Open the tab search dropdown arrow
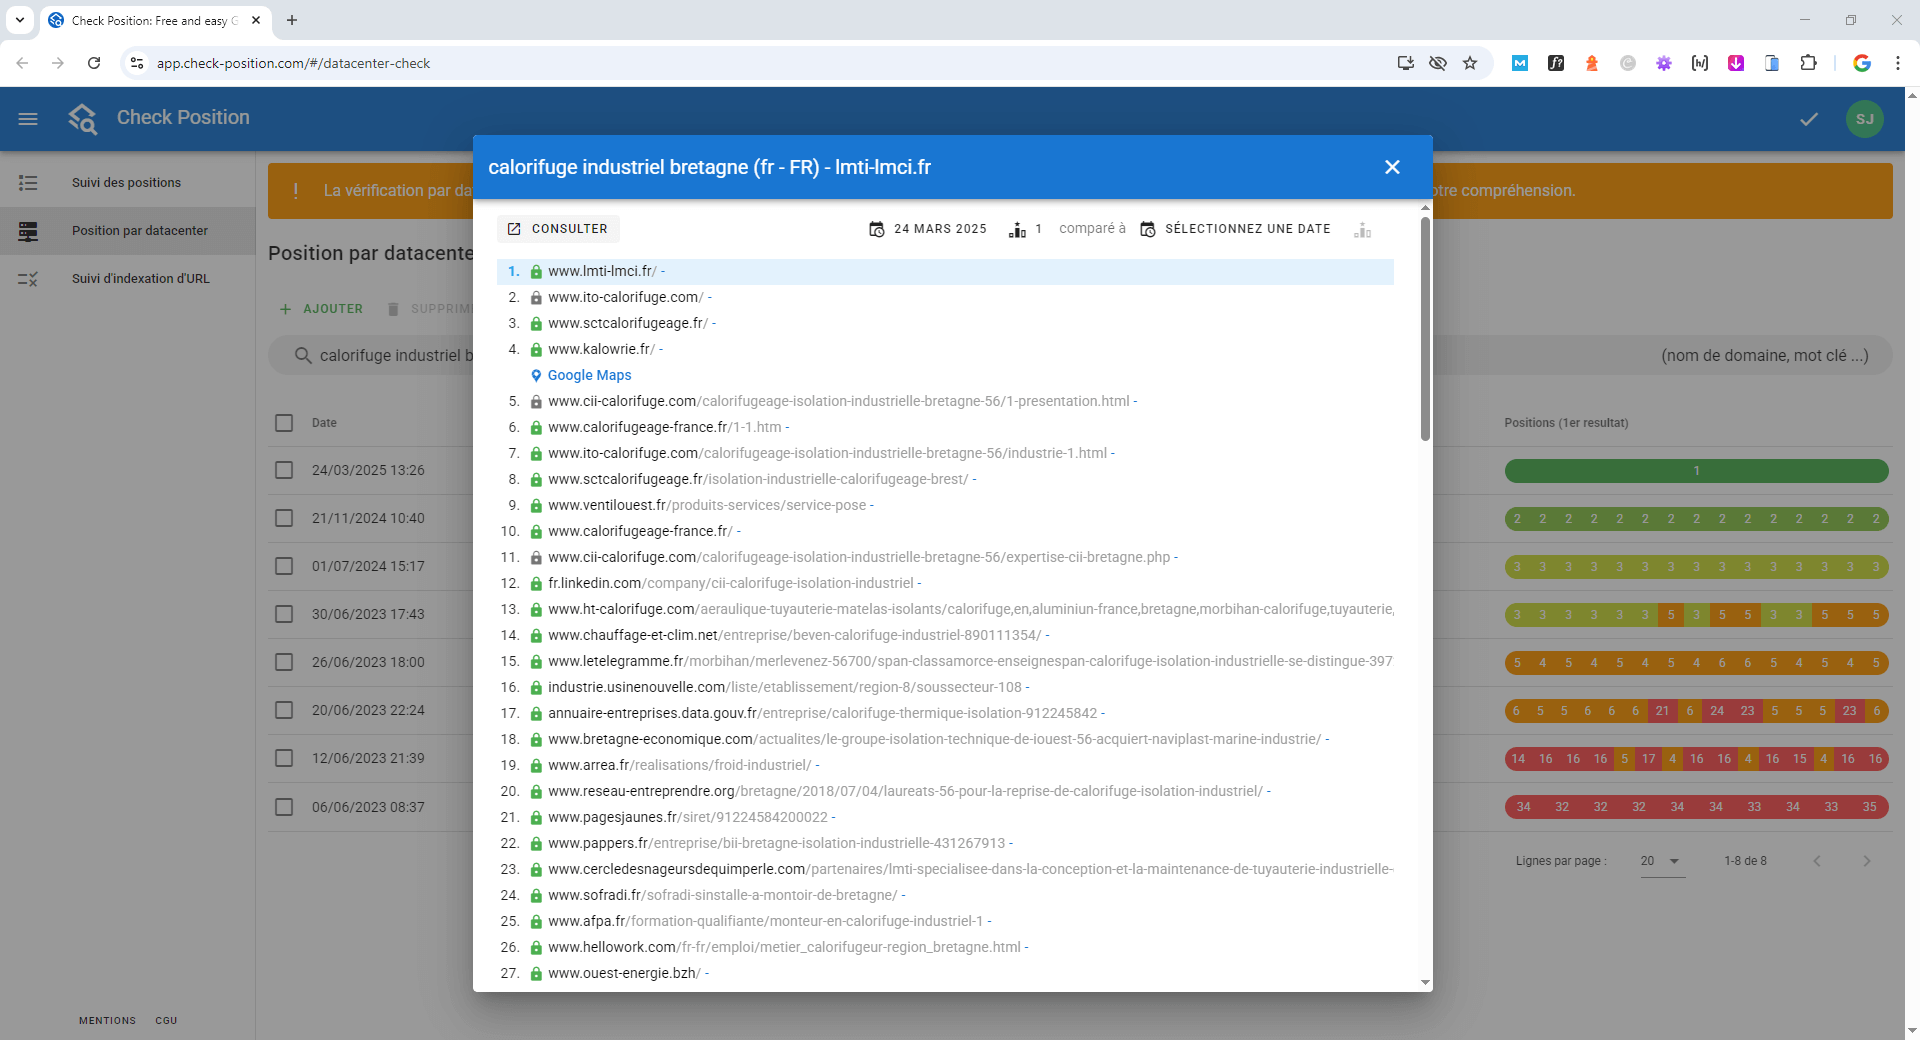Viewport: 1920px width, 1040px height. point(19,20)
